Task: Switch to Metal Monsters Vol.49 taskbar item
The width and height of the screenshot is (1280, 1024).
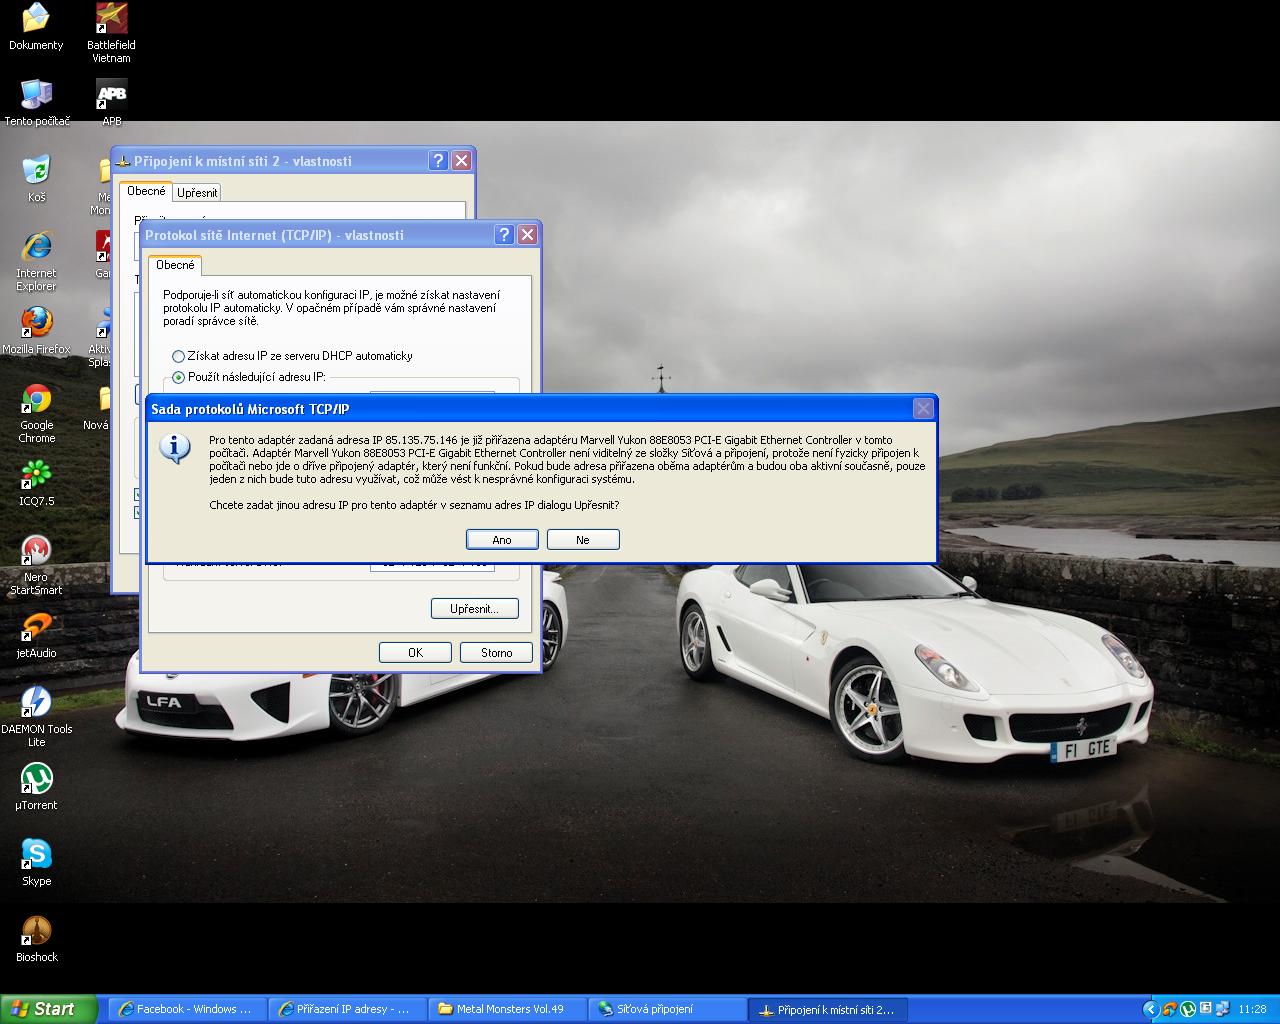Action: [507, 1009]
